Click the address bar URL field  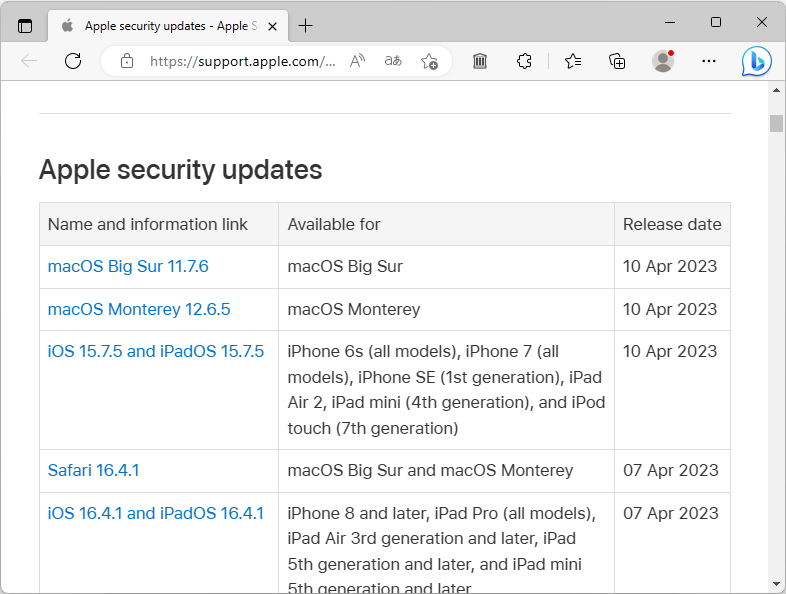pyautogui.click(x=242, y=61)
